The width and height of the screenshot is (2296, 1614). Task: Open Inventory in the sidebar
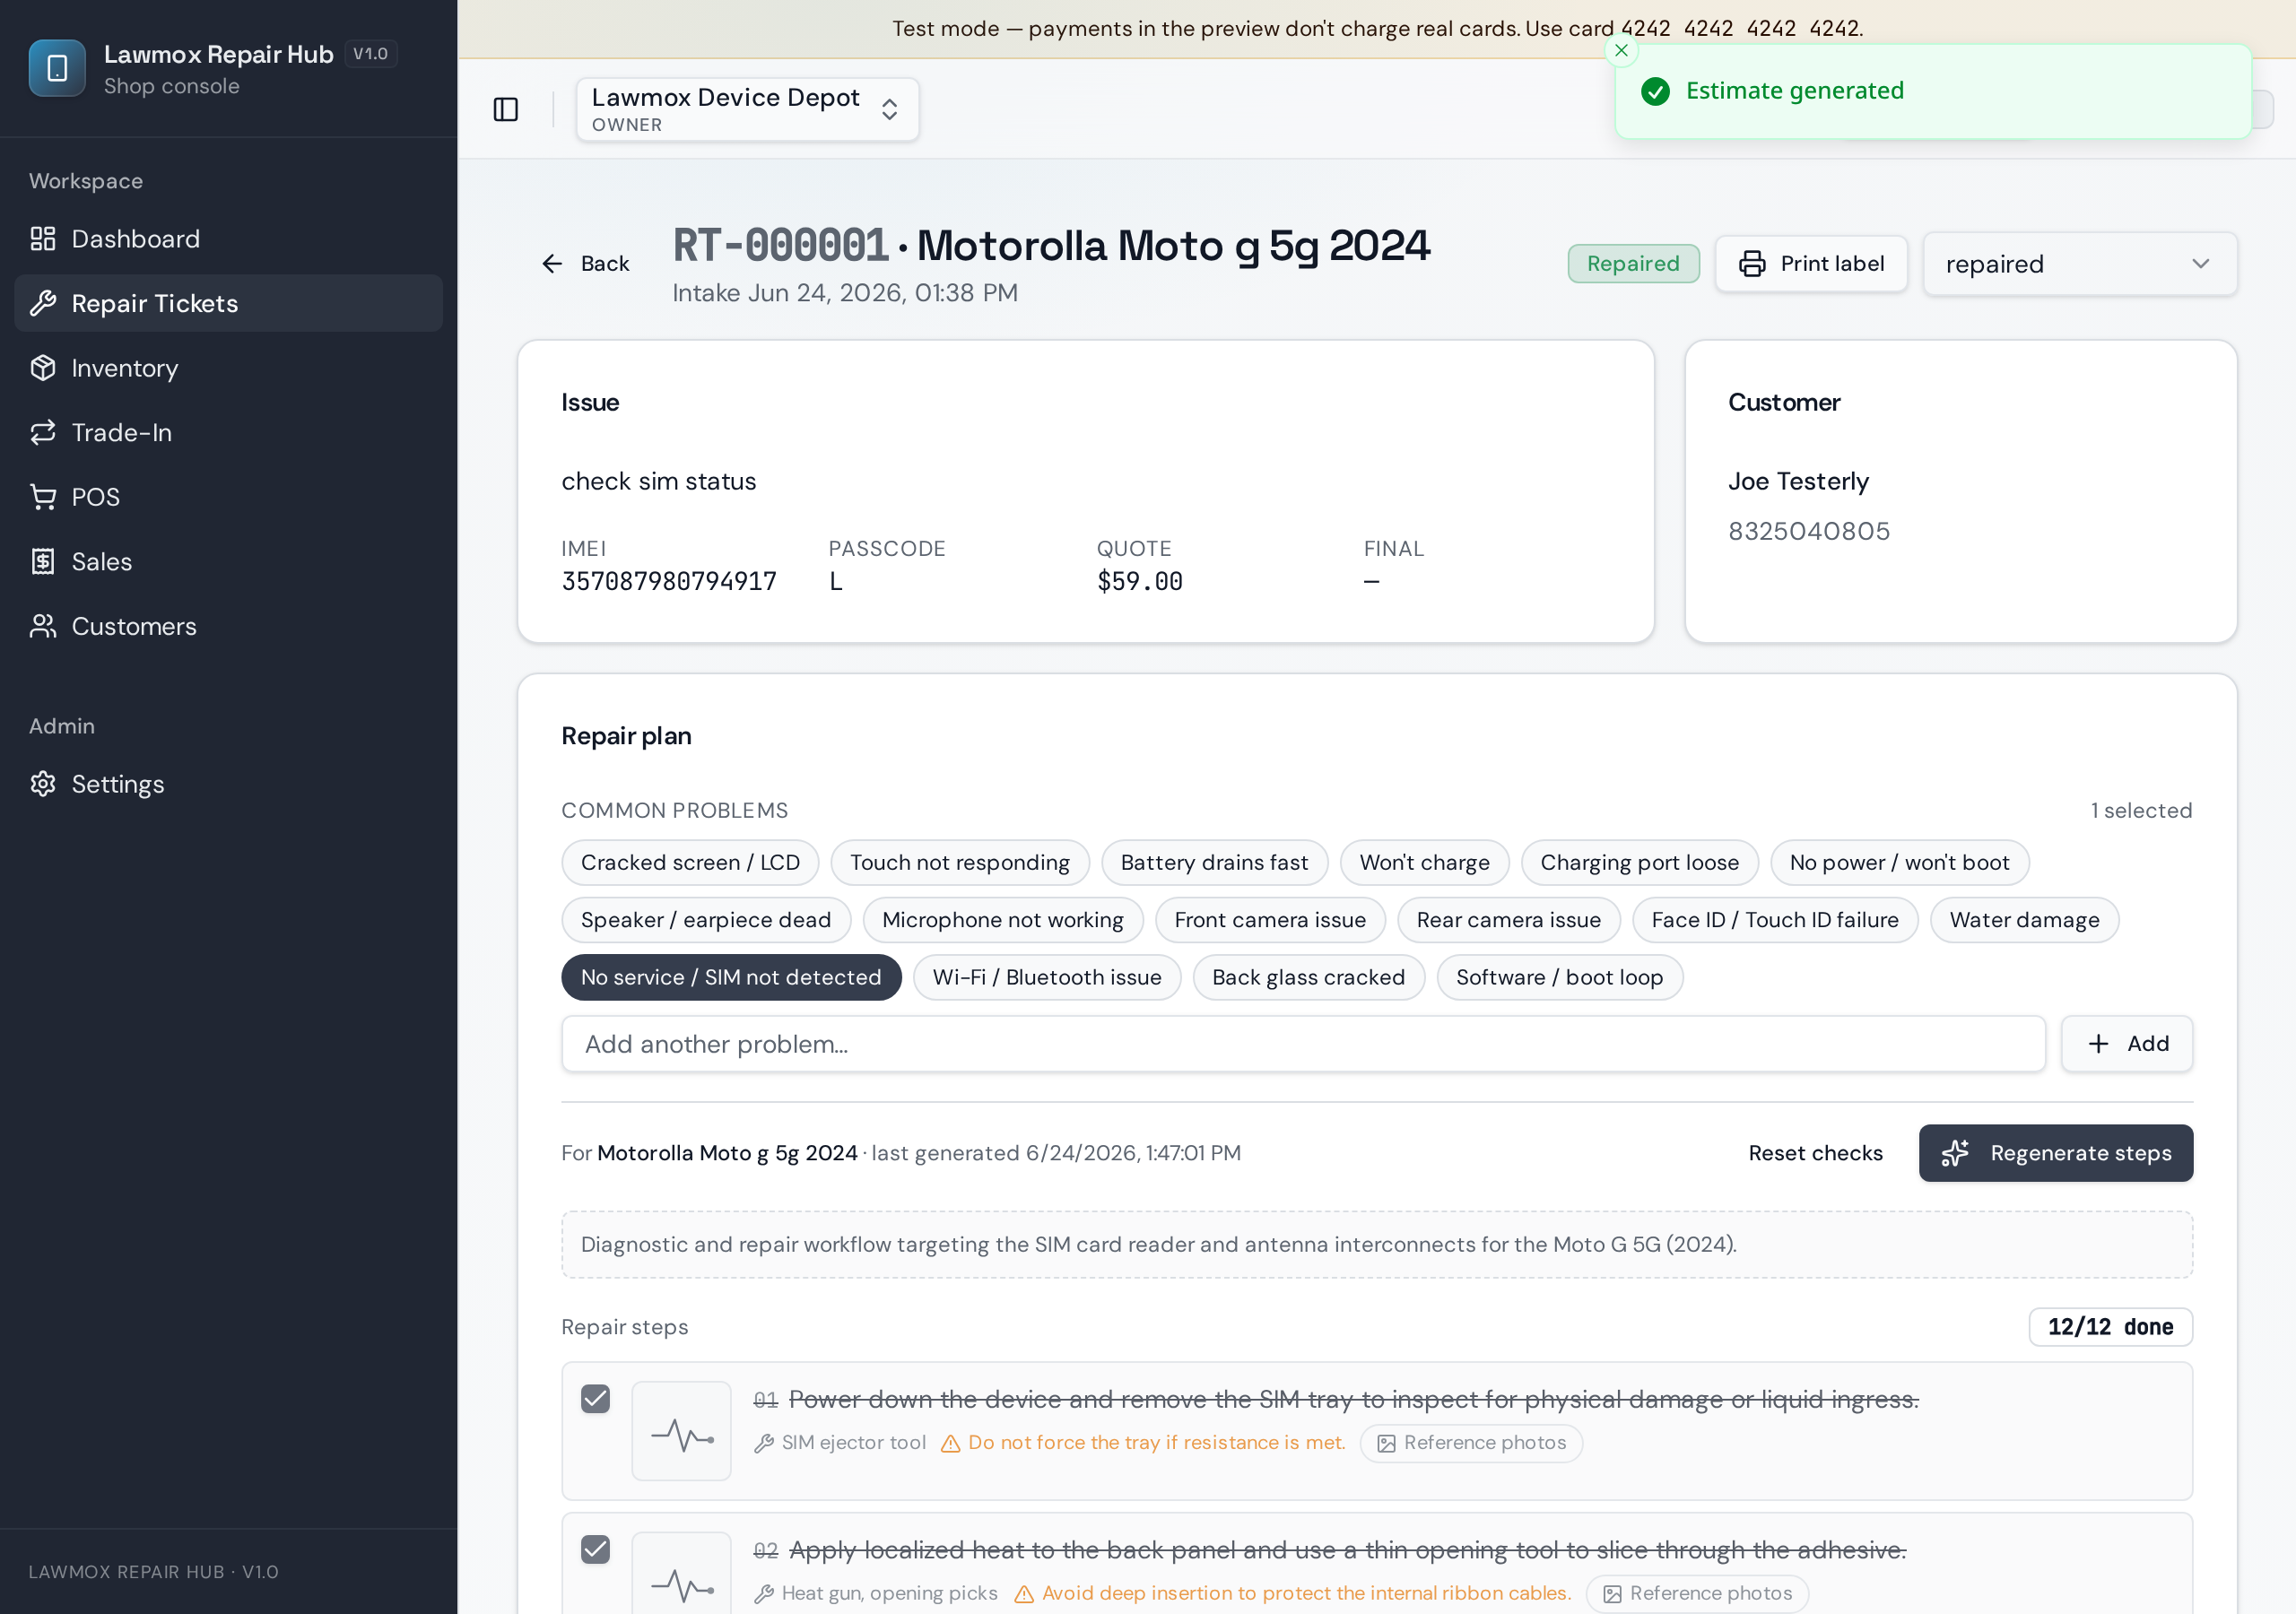click(228, 368)
